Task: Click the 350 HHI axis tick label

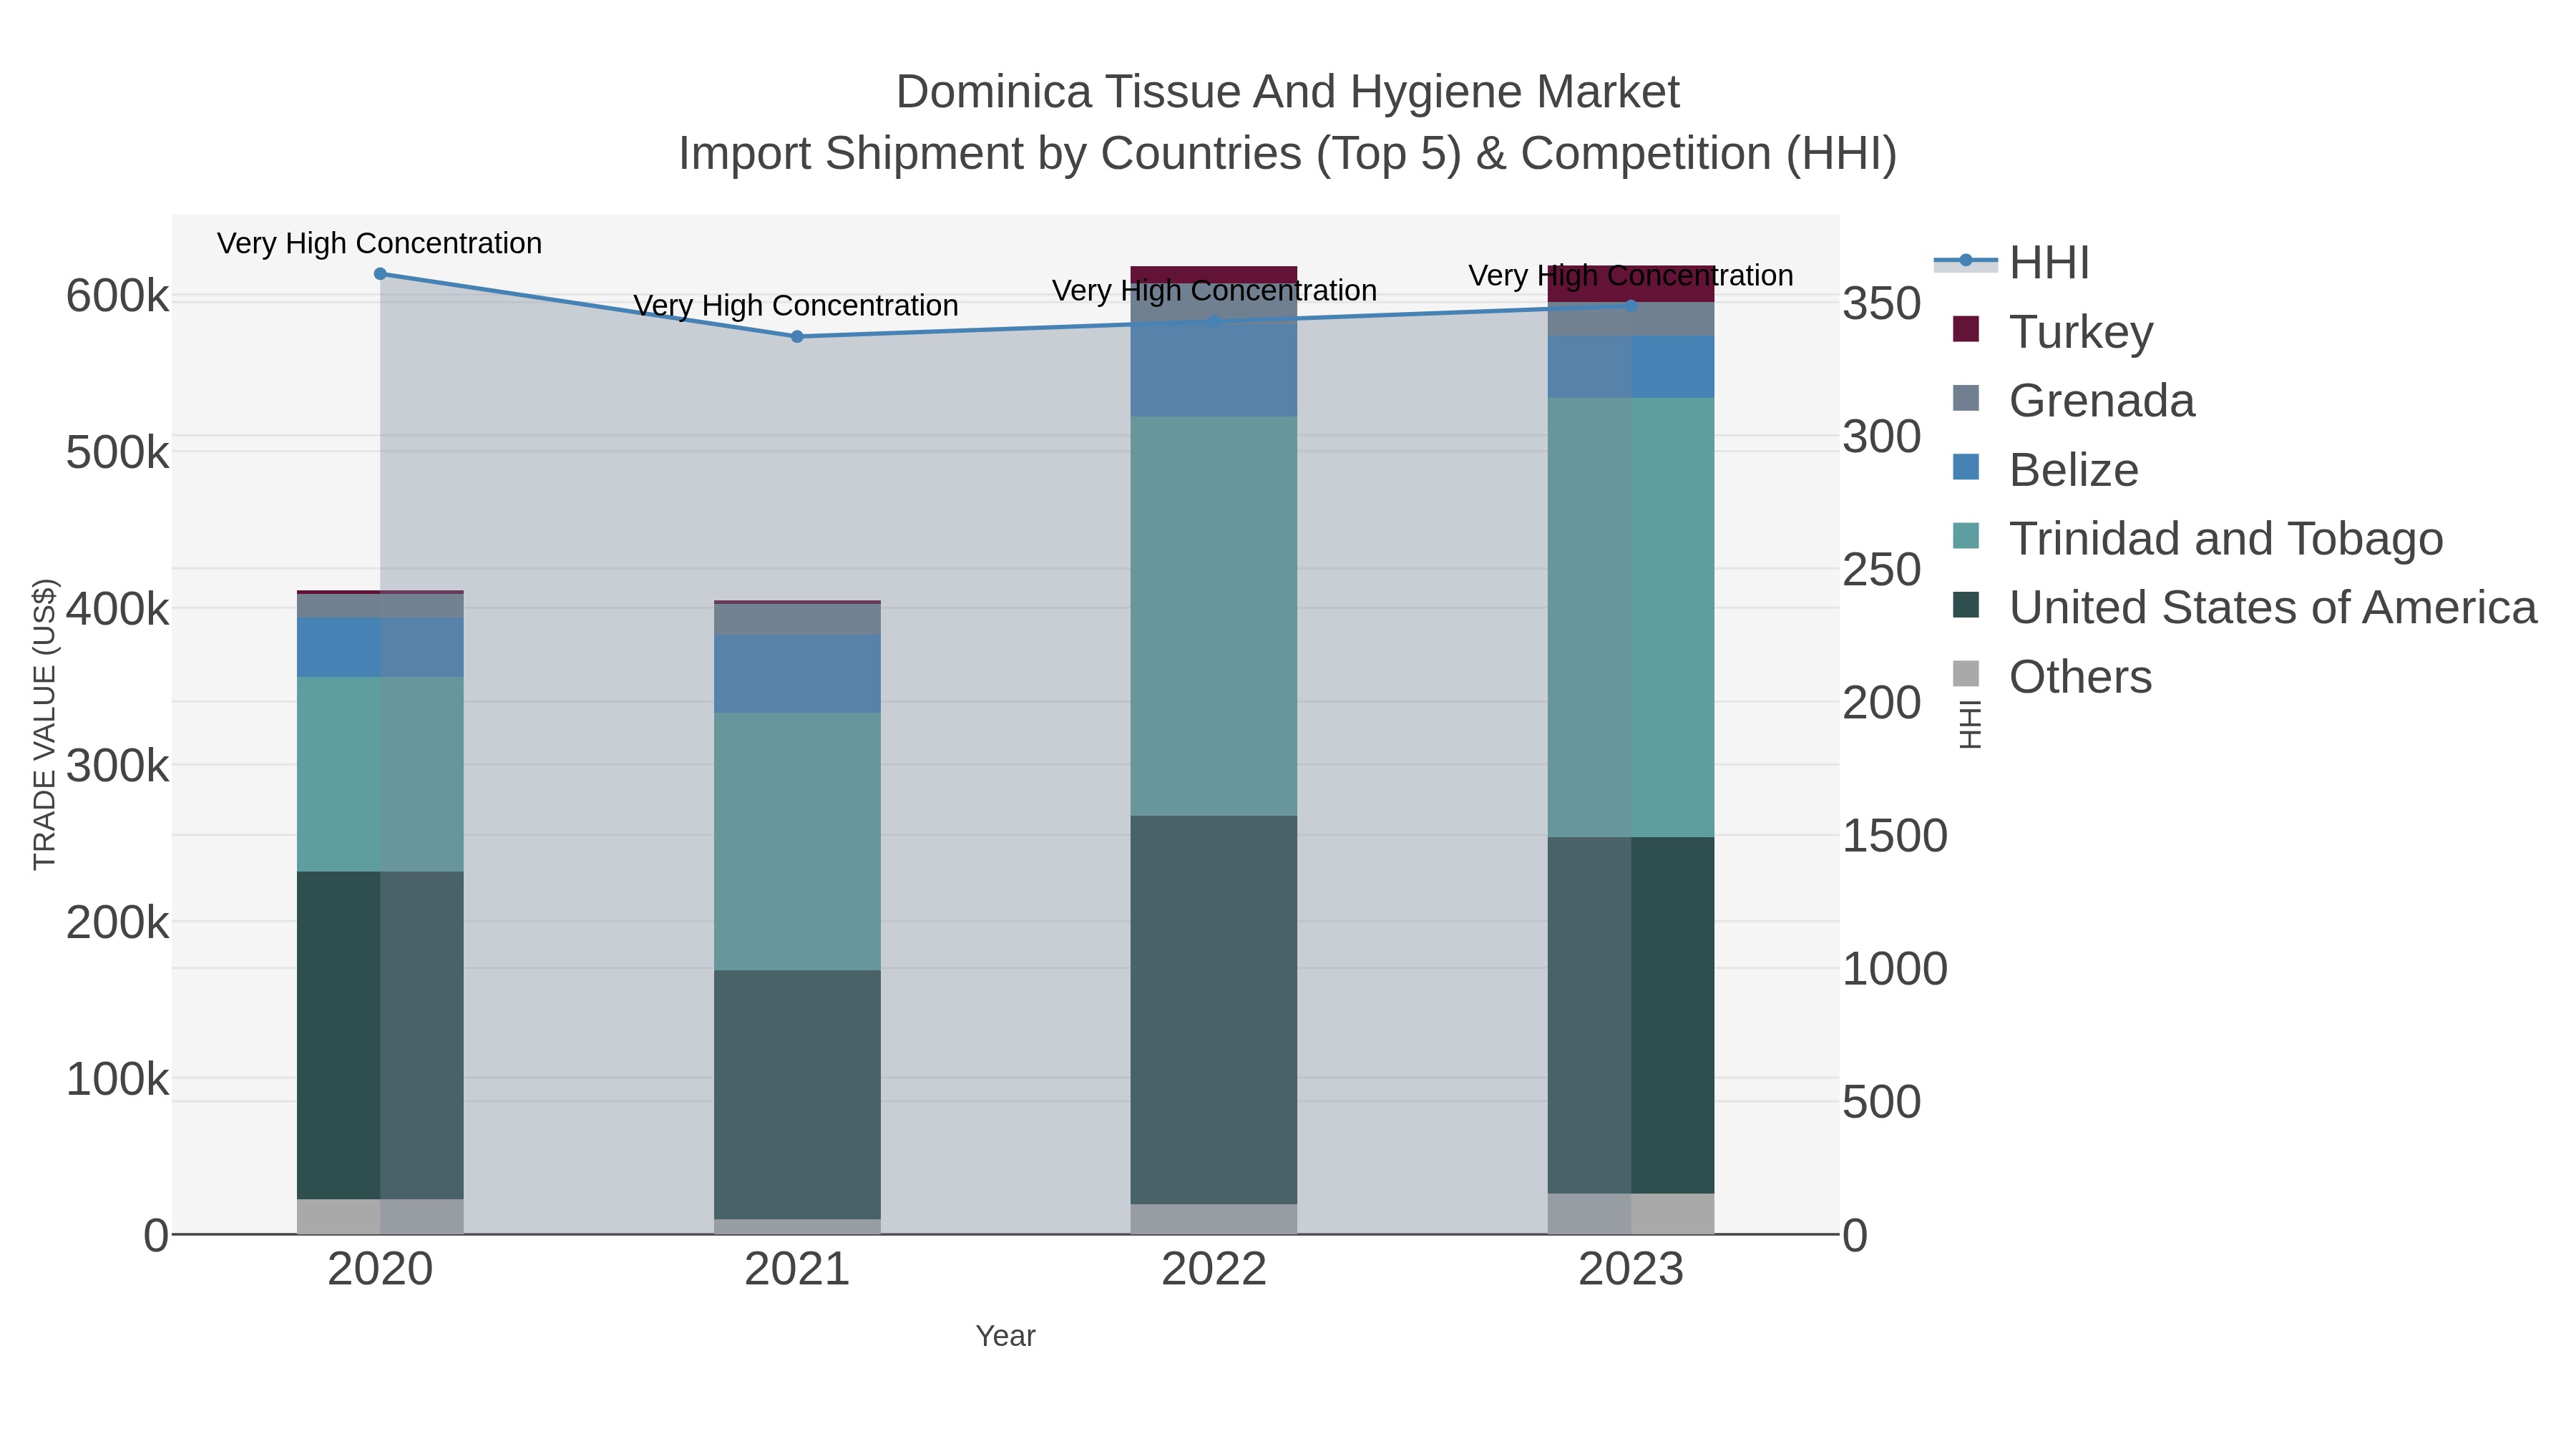Action: click(1882, 303)
